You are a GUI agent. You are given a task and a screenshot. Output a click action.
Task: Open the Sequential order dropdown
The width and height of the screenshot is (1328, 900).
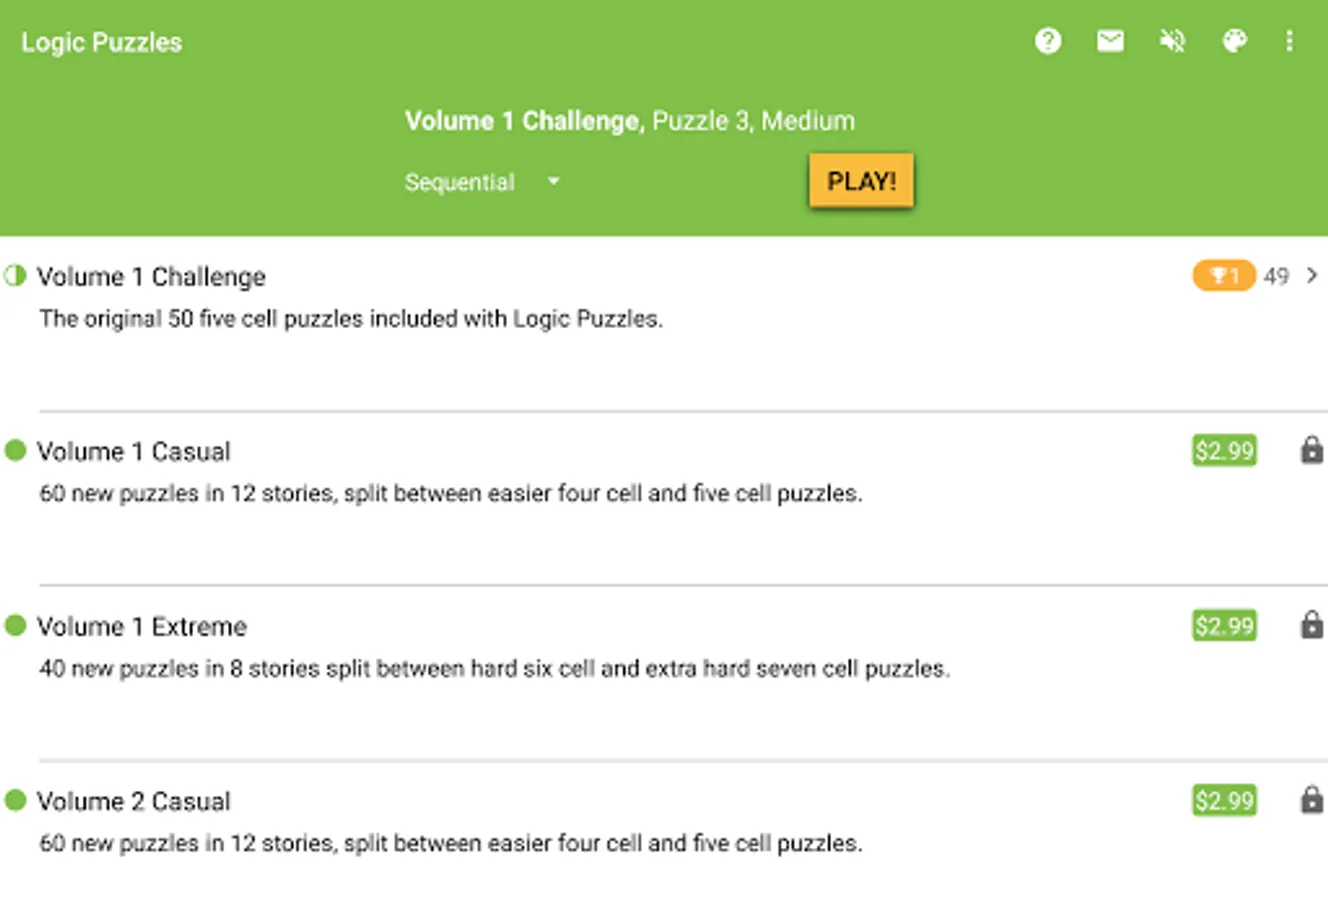point(482,182)
